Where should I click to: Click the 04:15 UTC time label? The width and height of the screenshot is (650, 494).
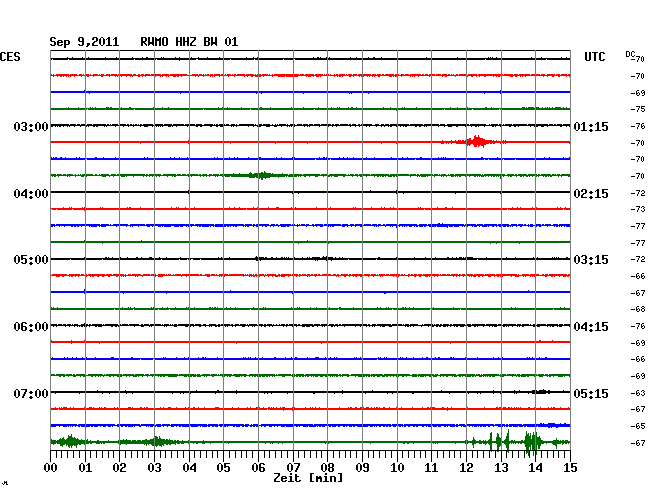tap(591, 327)
